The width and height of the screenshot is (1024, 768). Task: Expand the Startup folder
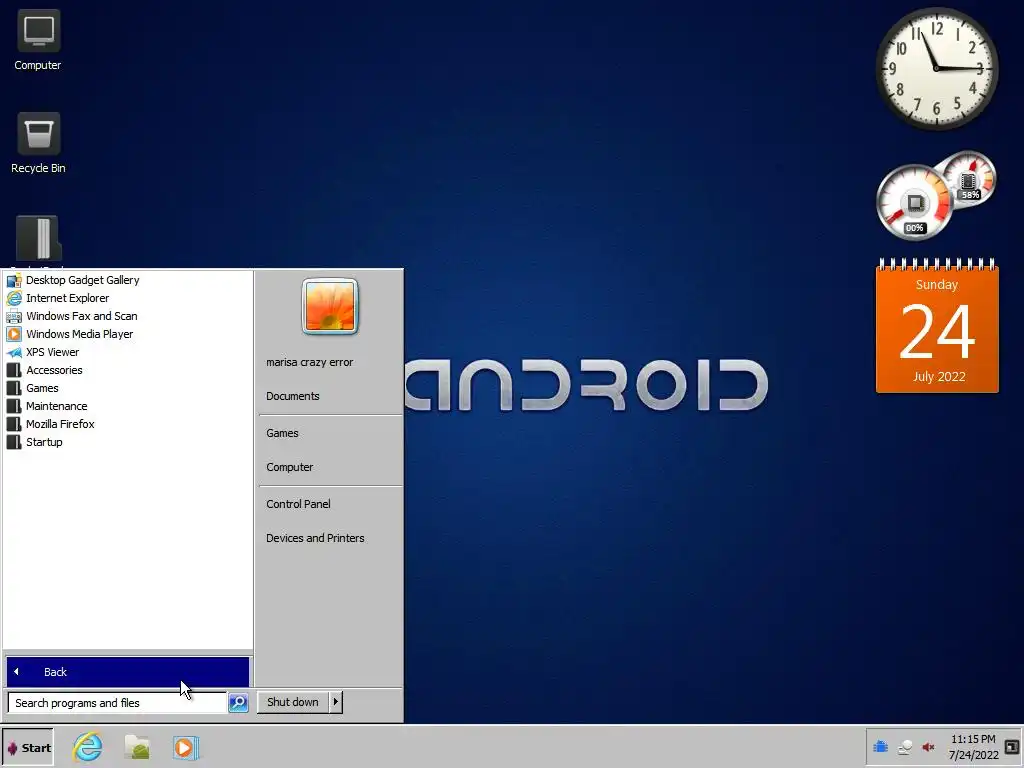[x=44, y=442]
